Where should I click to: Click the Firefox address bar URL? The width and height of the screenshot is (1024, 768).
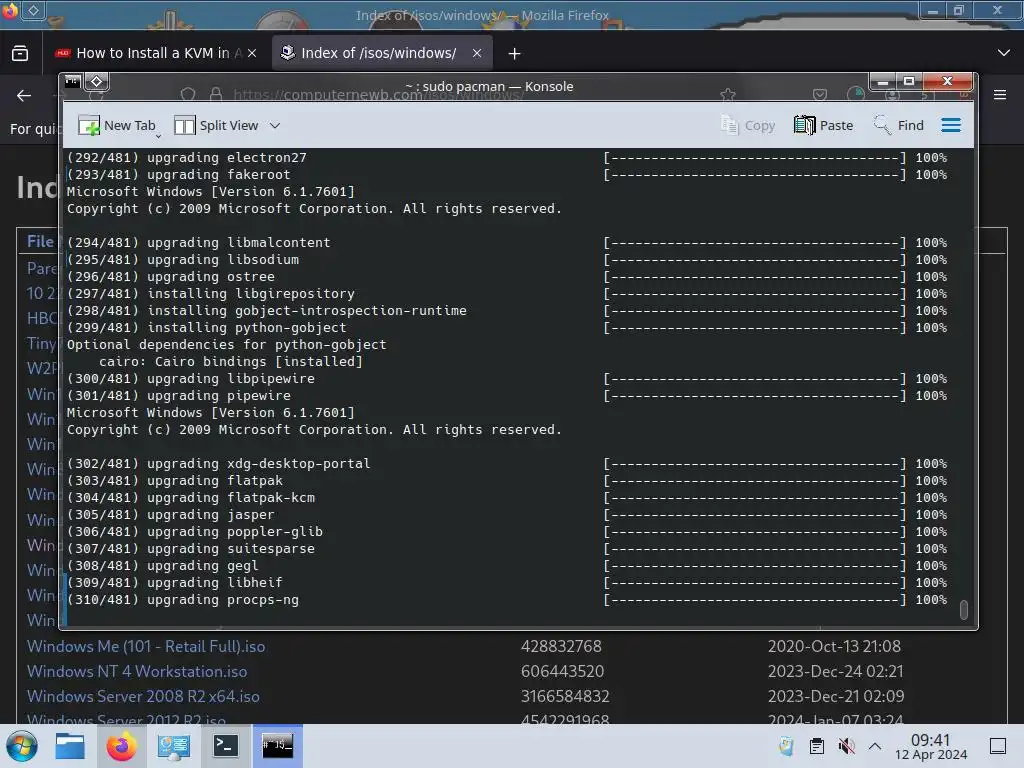coord(379,95)
